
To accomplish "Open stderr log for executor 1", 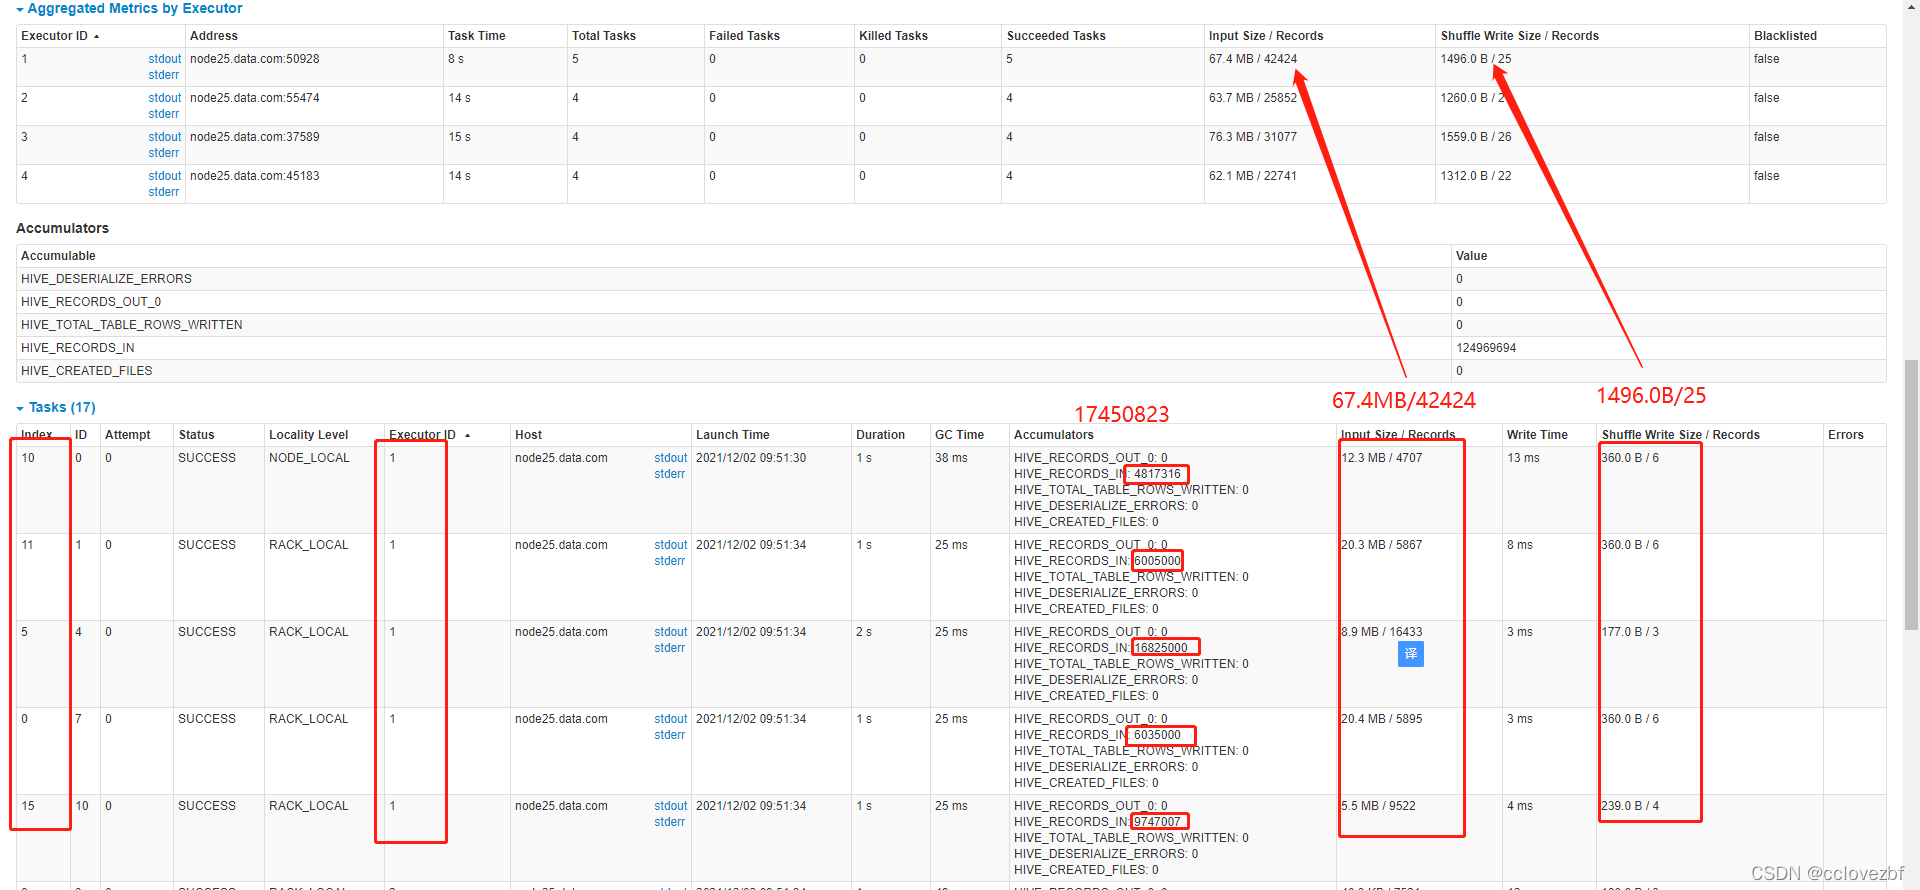I will (164, 75).
